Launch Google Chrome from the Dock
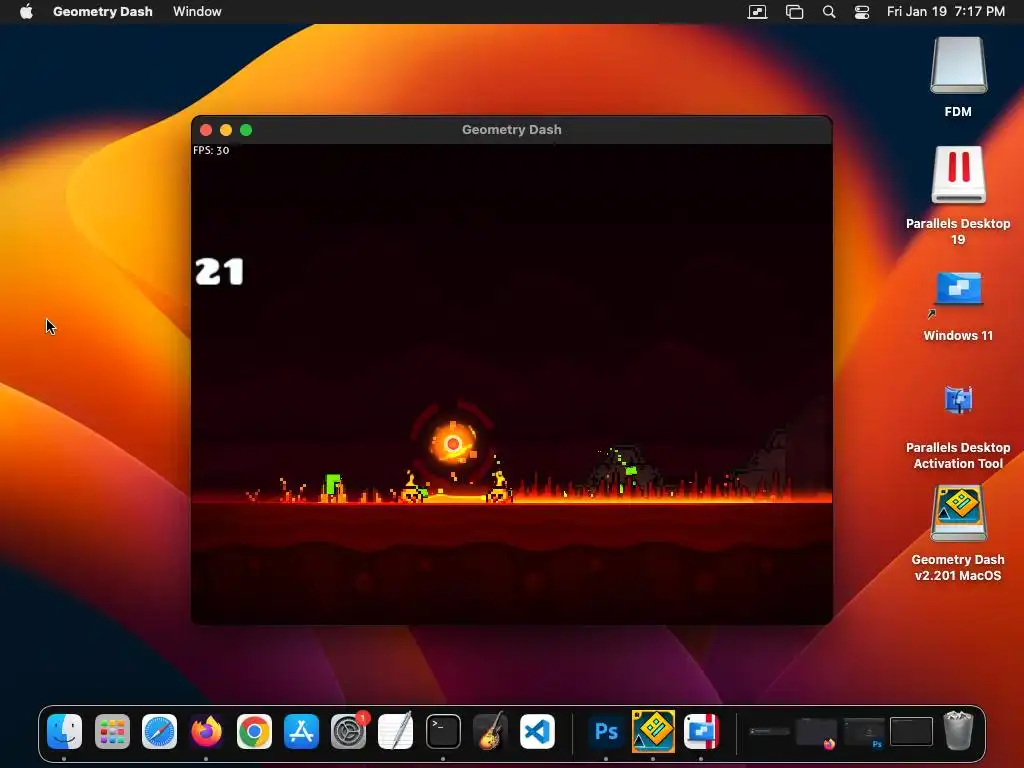 [x=254, y=731]
